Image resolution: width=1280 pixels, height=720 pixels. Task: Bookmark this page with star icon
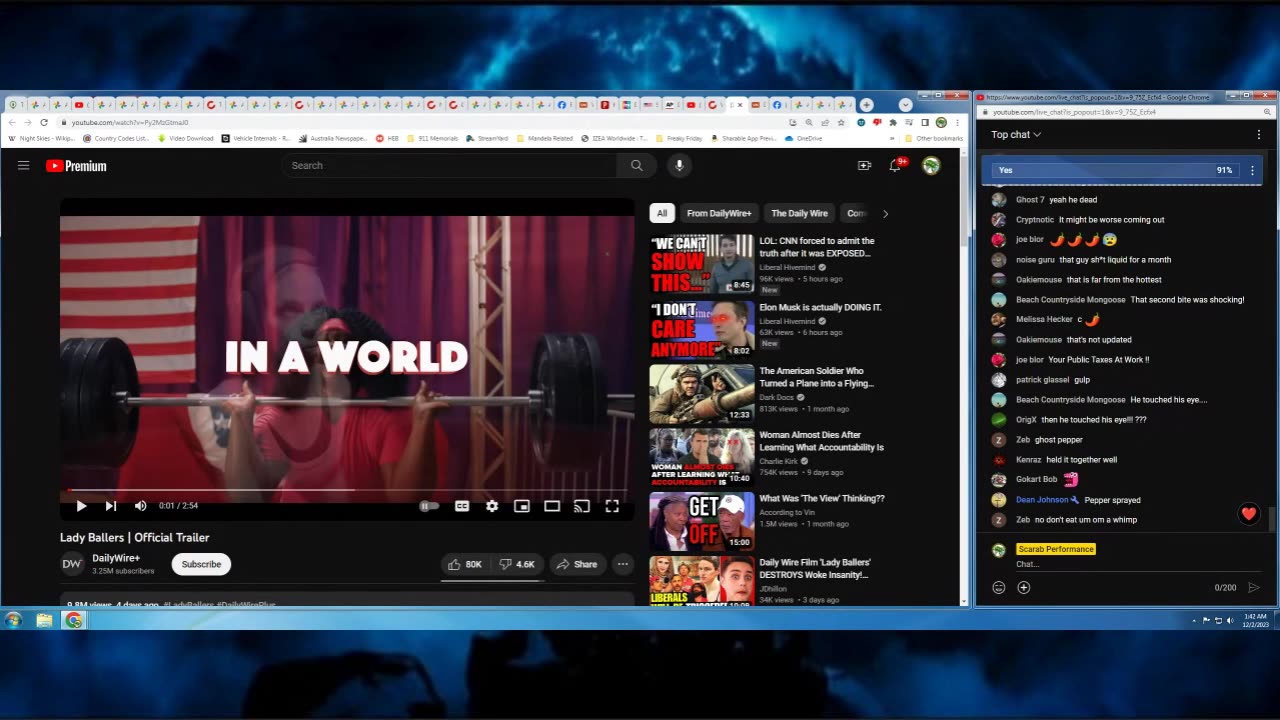pos(840,122)
